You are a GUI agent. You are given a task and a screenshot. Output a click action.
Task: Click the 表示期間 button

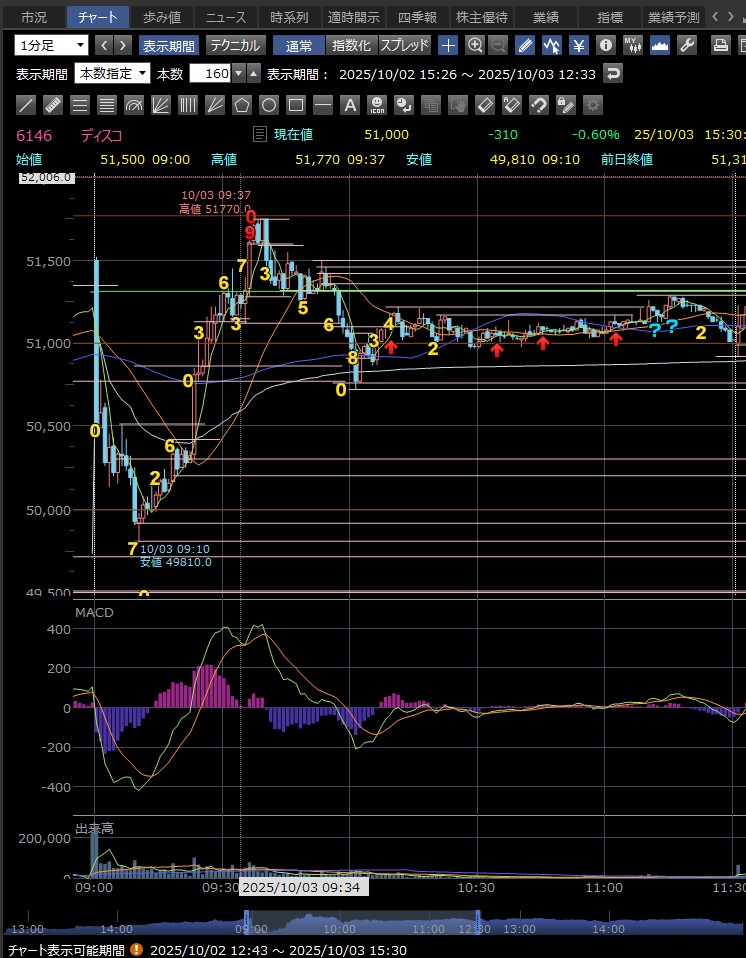[168, 45]
